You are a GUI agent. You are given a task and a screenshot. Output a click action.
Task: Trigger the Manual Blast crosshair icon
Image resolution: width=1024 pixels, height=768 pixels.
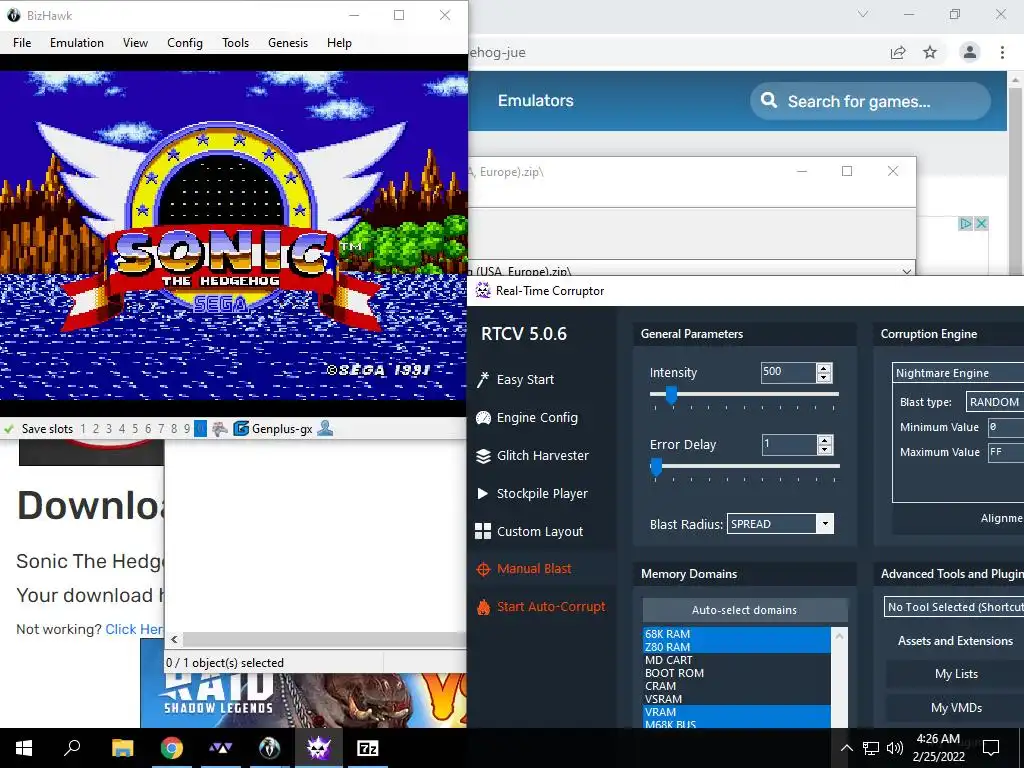coord(483,569)
